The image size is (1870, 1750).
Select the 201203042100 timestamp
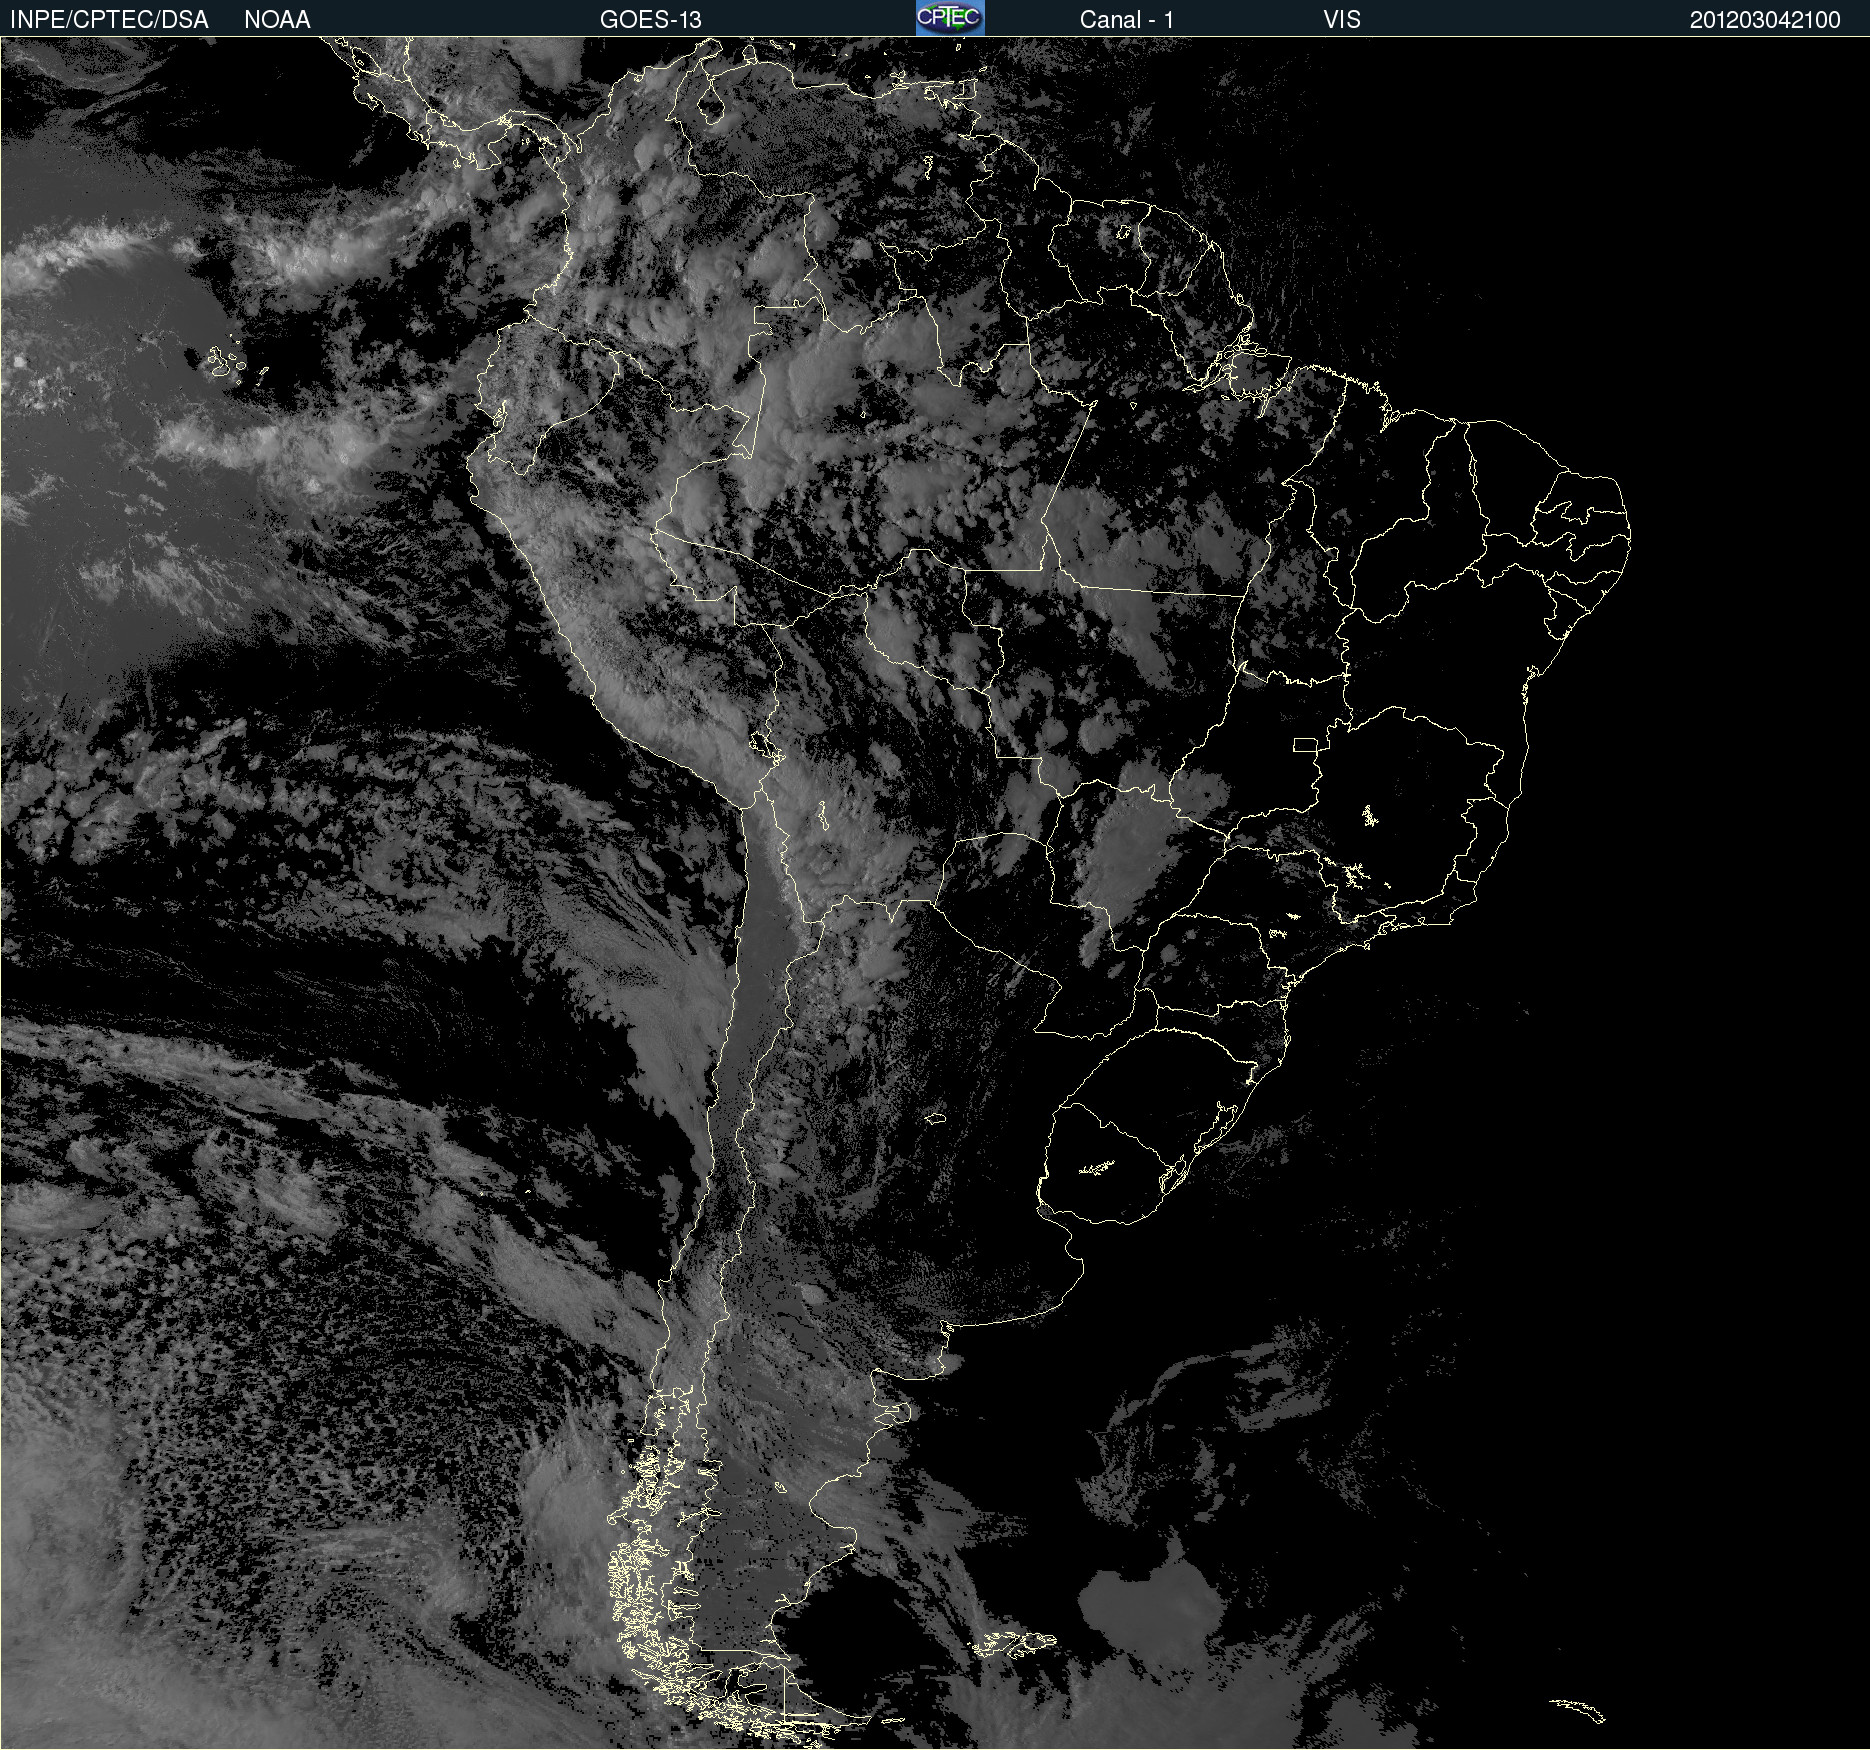pyautogui.click(x=1765, y=20)
